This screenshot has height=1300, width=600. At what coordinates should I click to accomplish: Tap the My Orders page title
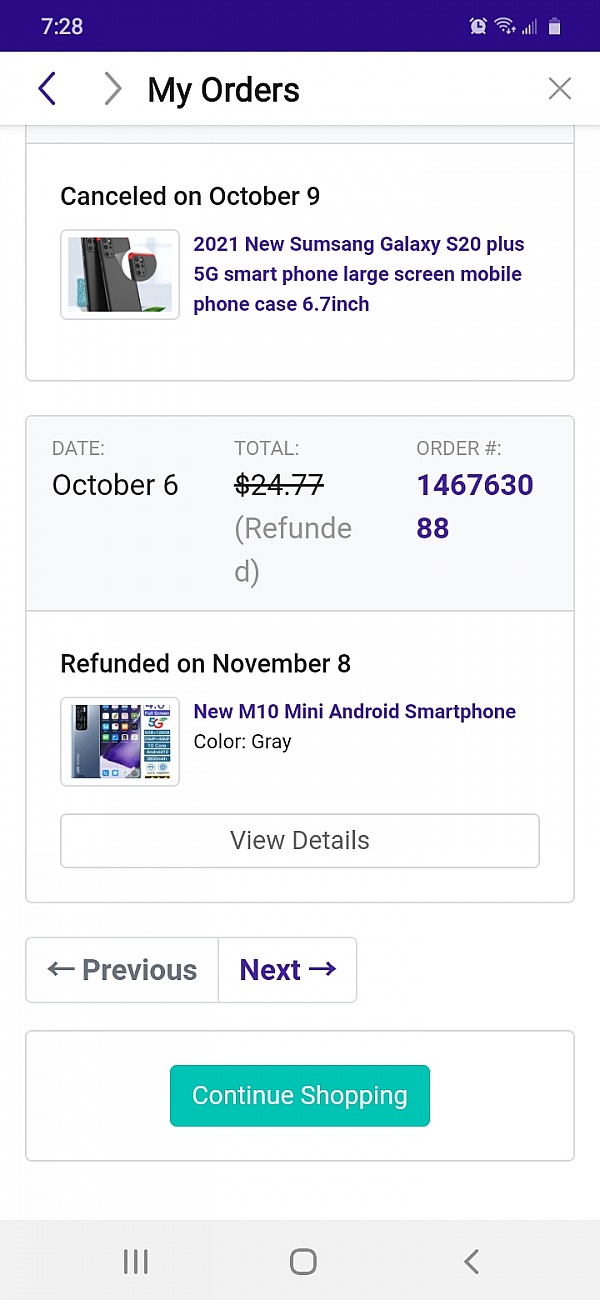tap(223, 90)
